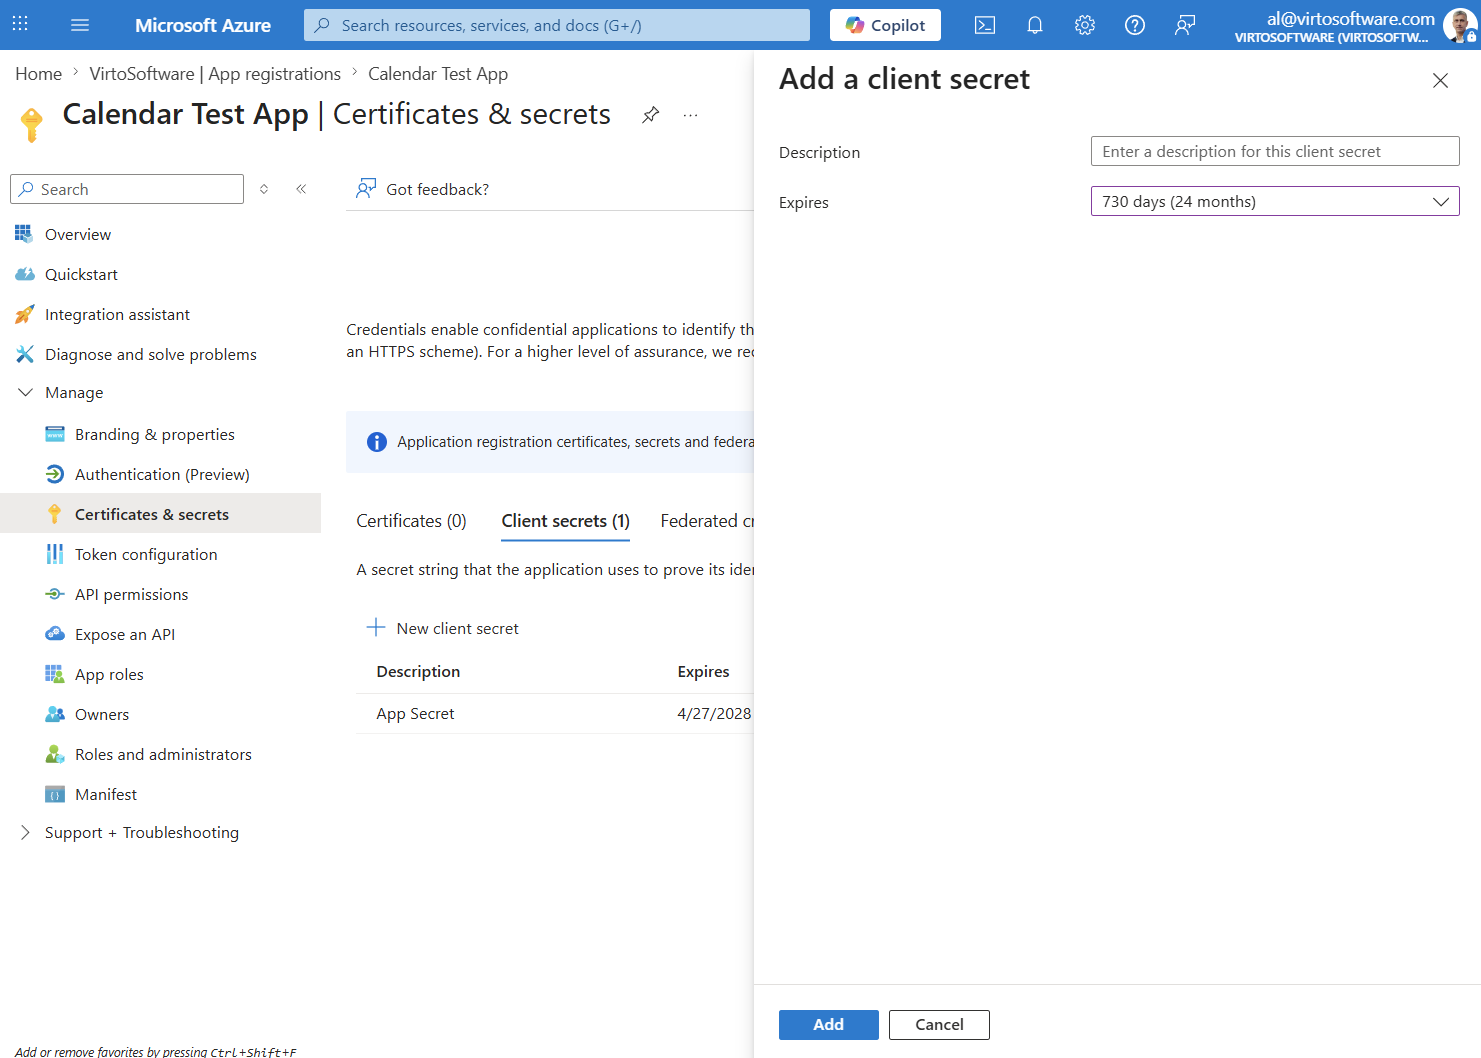This screenshot has height=1058, width=1481.
Task: Click the Owners people icon
Action: 55,714
